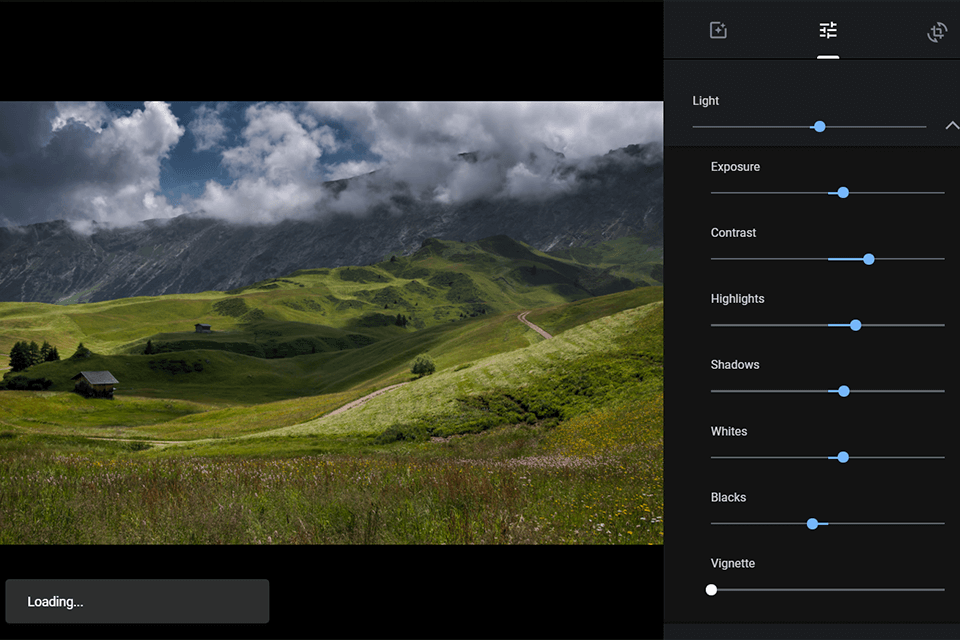This screenshot has width=960, height=640.
Task: Open the crop and rotate tab
Action: (937, 32)
